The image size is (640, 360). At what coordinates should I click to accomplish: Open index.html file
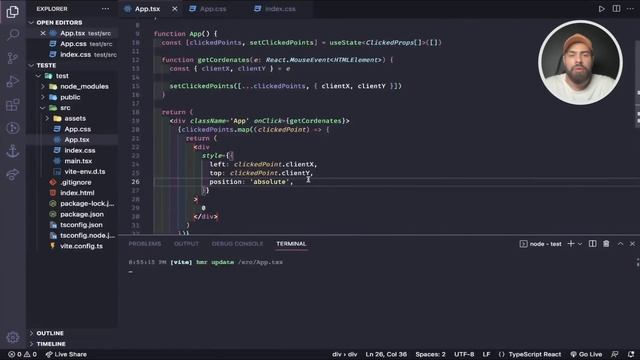pos(77,193)
